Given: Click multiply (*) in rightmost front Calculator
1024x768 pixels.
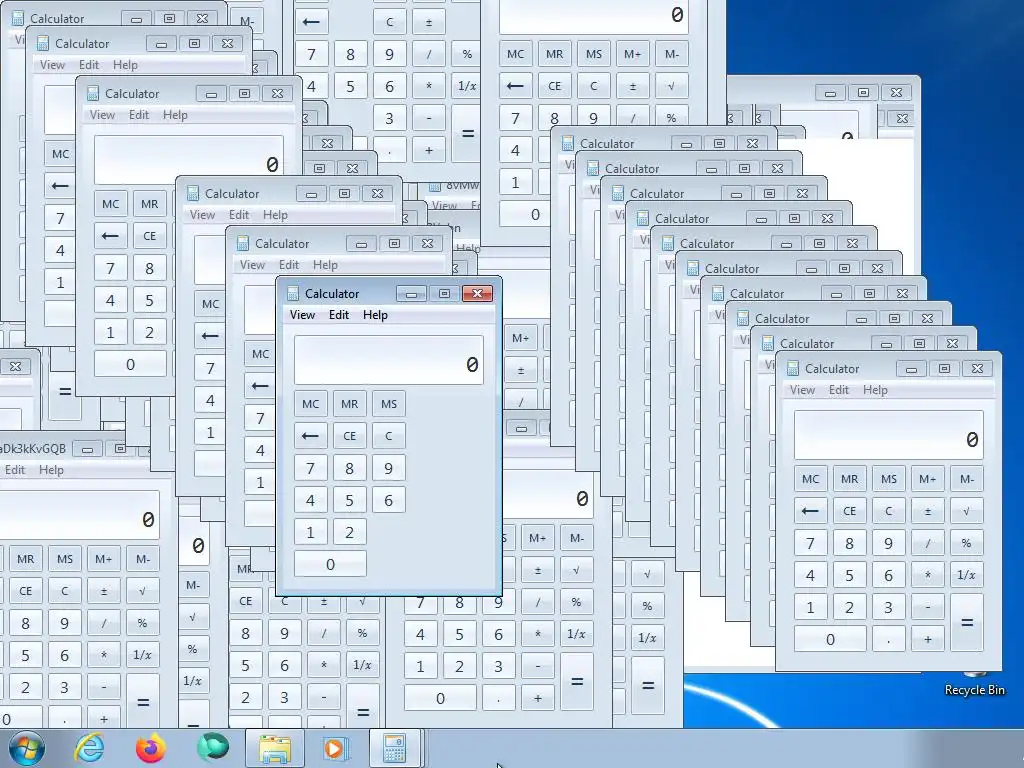Looking at the screenshot, I should (927, 575).
